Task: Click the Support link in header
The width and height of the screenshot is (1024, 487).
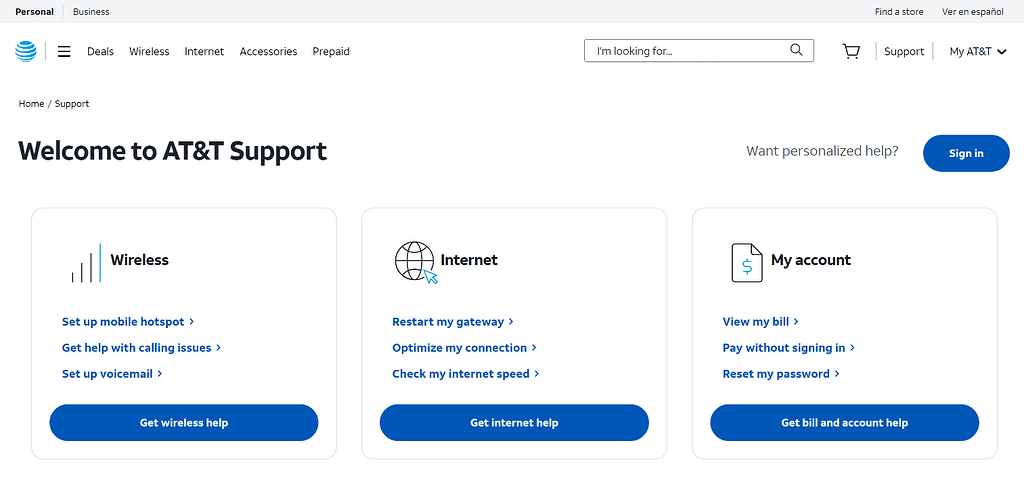Action: point(904,52)
